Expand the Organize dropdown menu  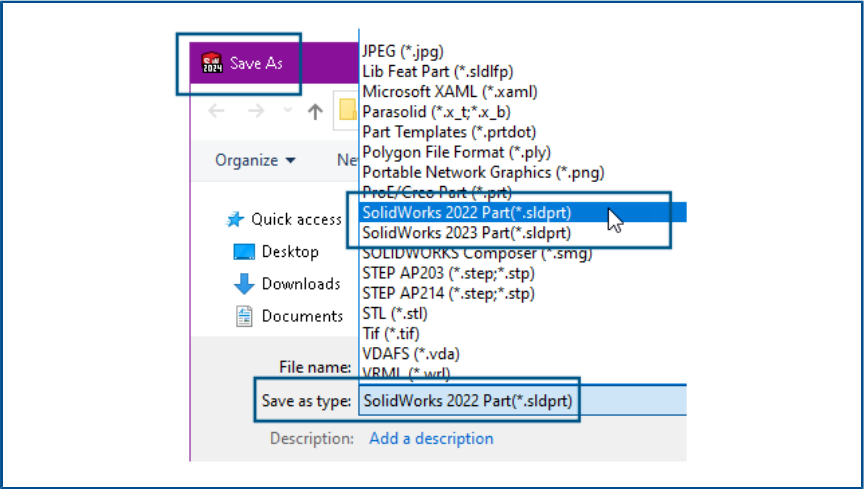(x=255, y=160)
